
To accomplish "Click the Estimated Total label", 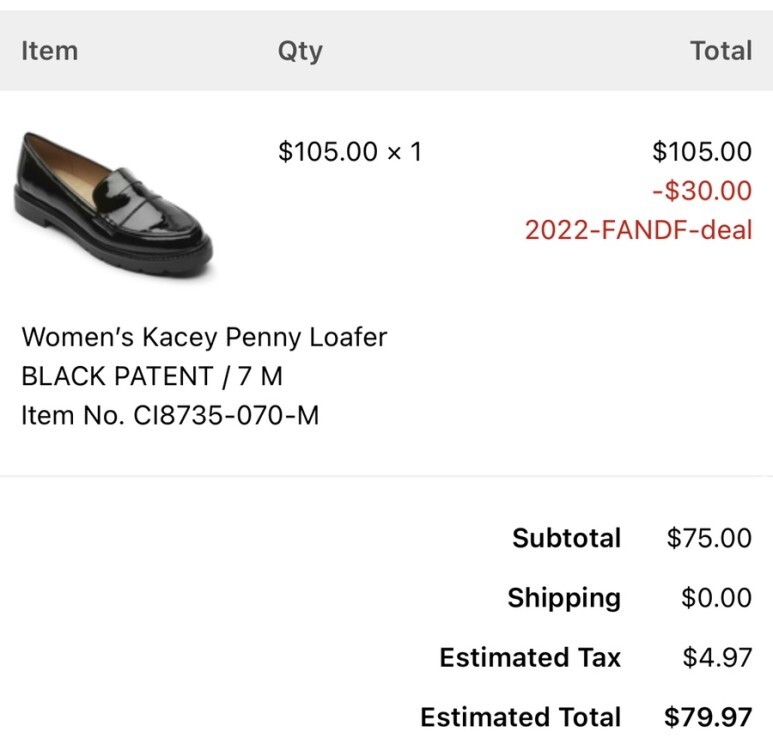I will click(521, 717).
